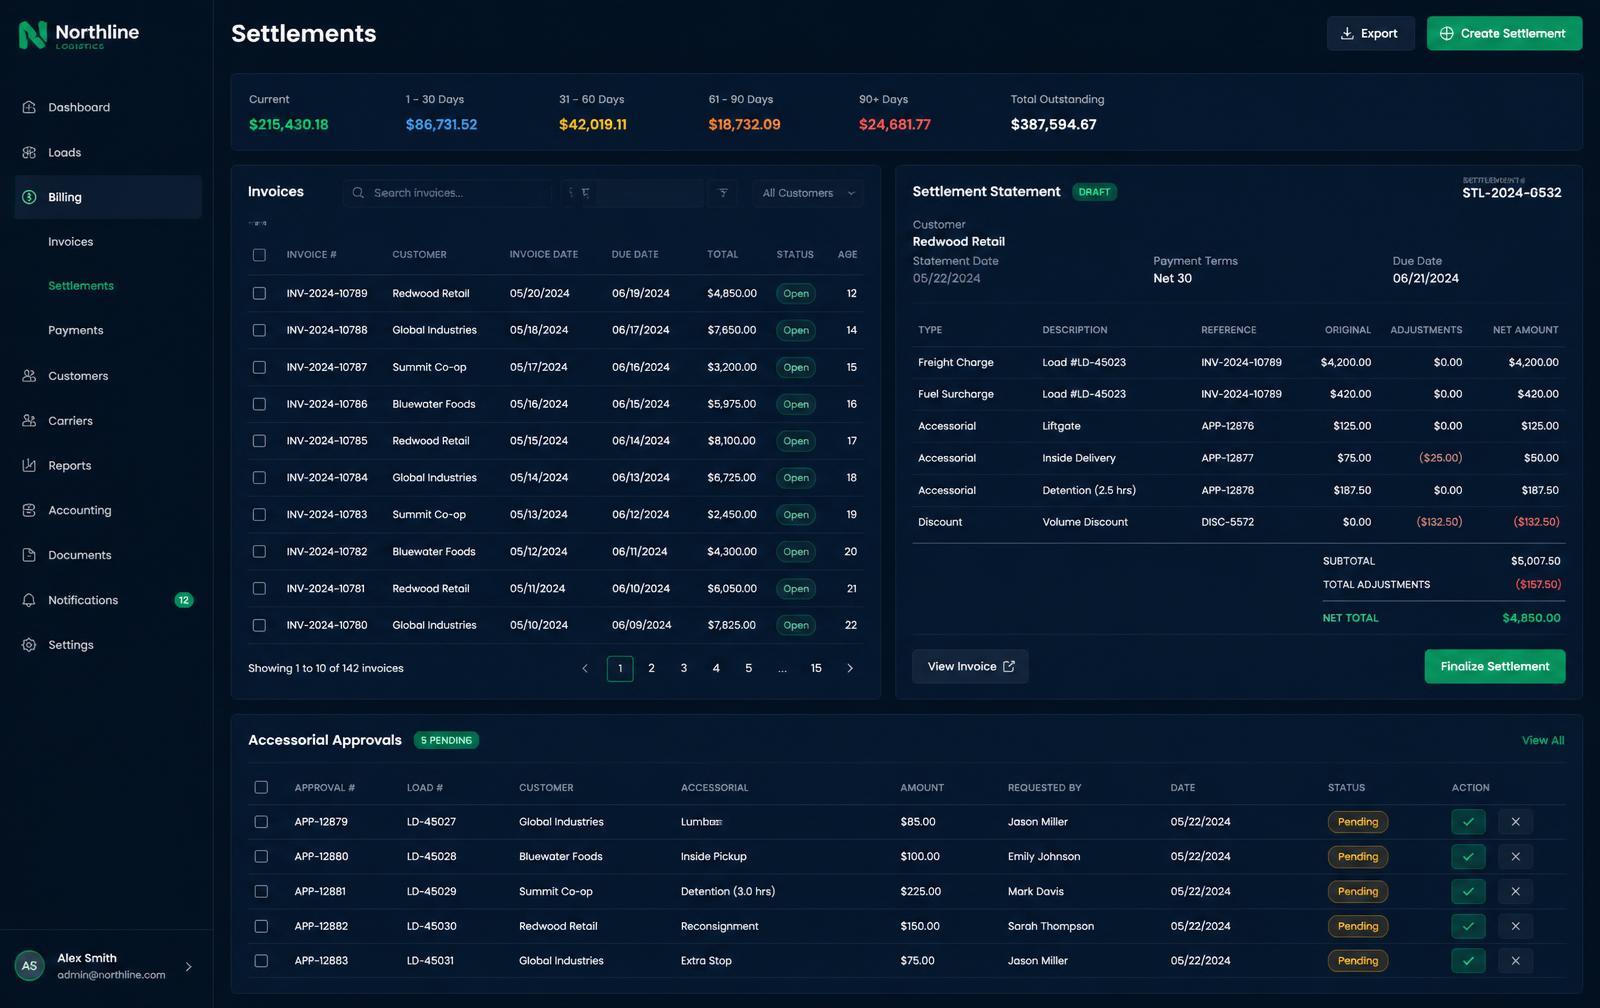
Task: Go to invoices page 15
Action: click(816, 668)
